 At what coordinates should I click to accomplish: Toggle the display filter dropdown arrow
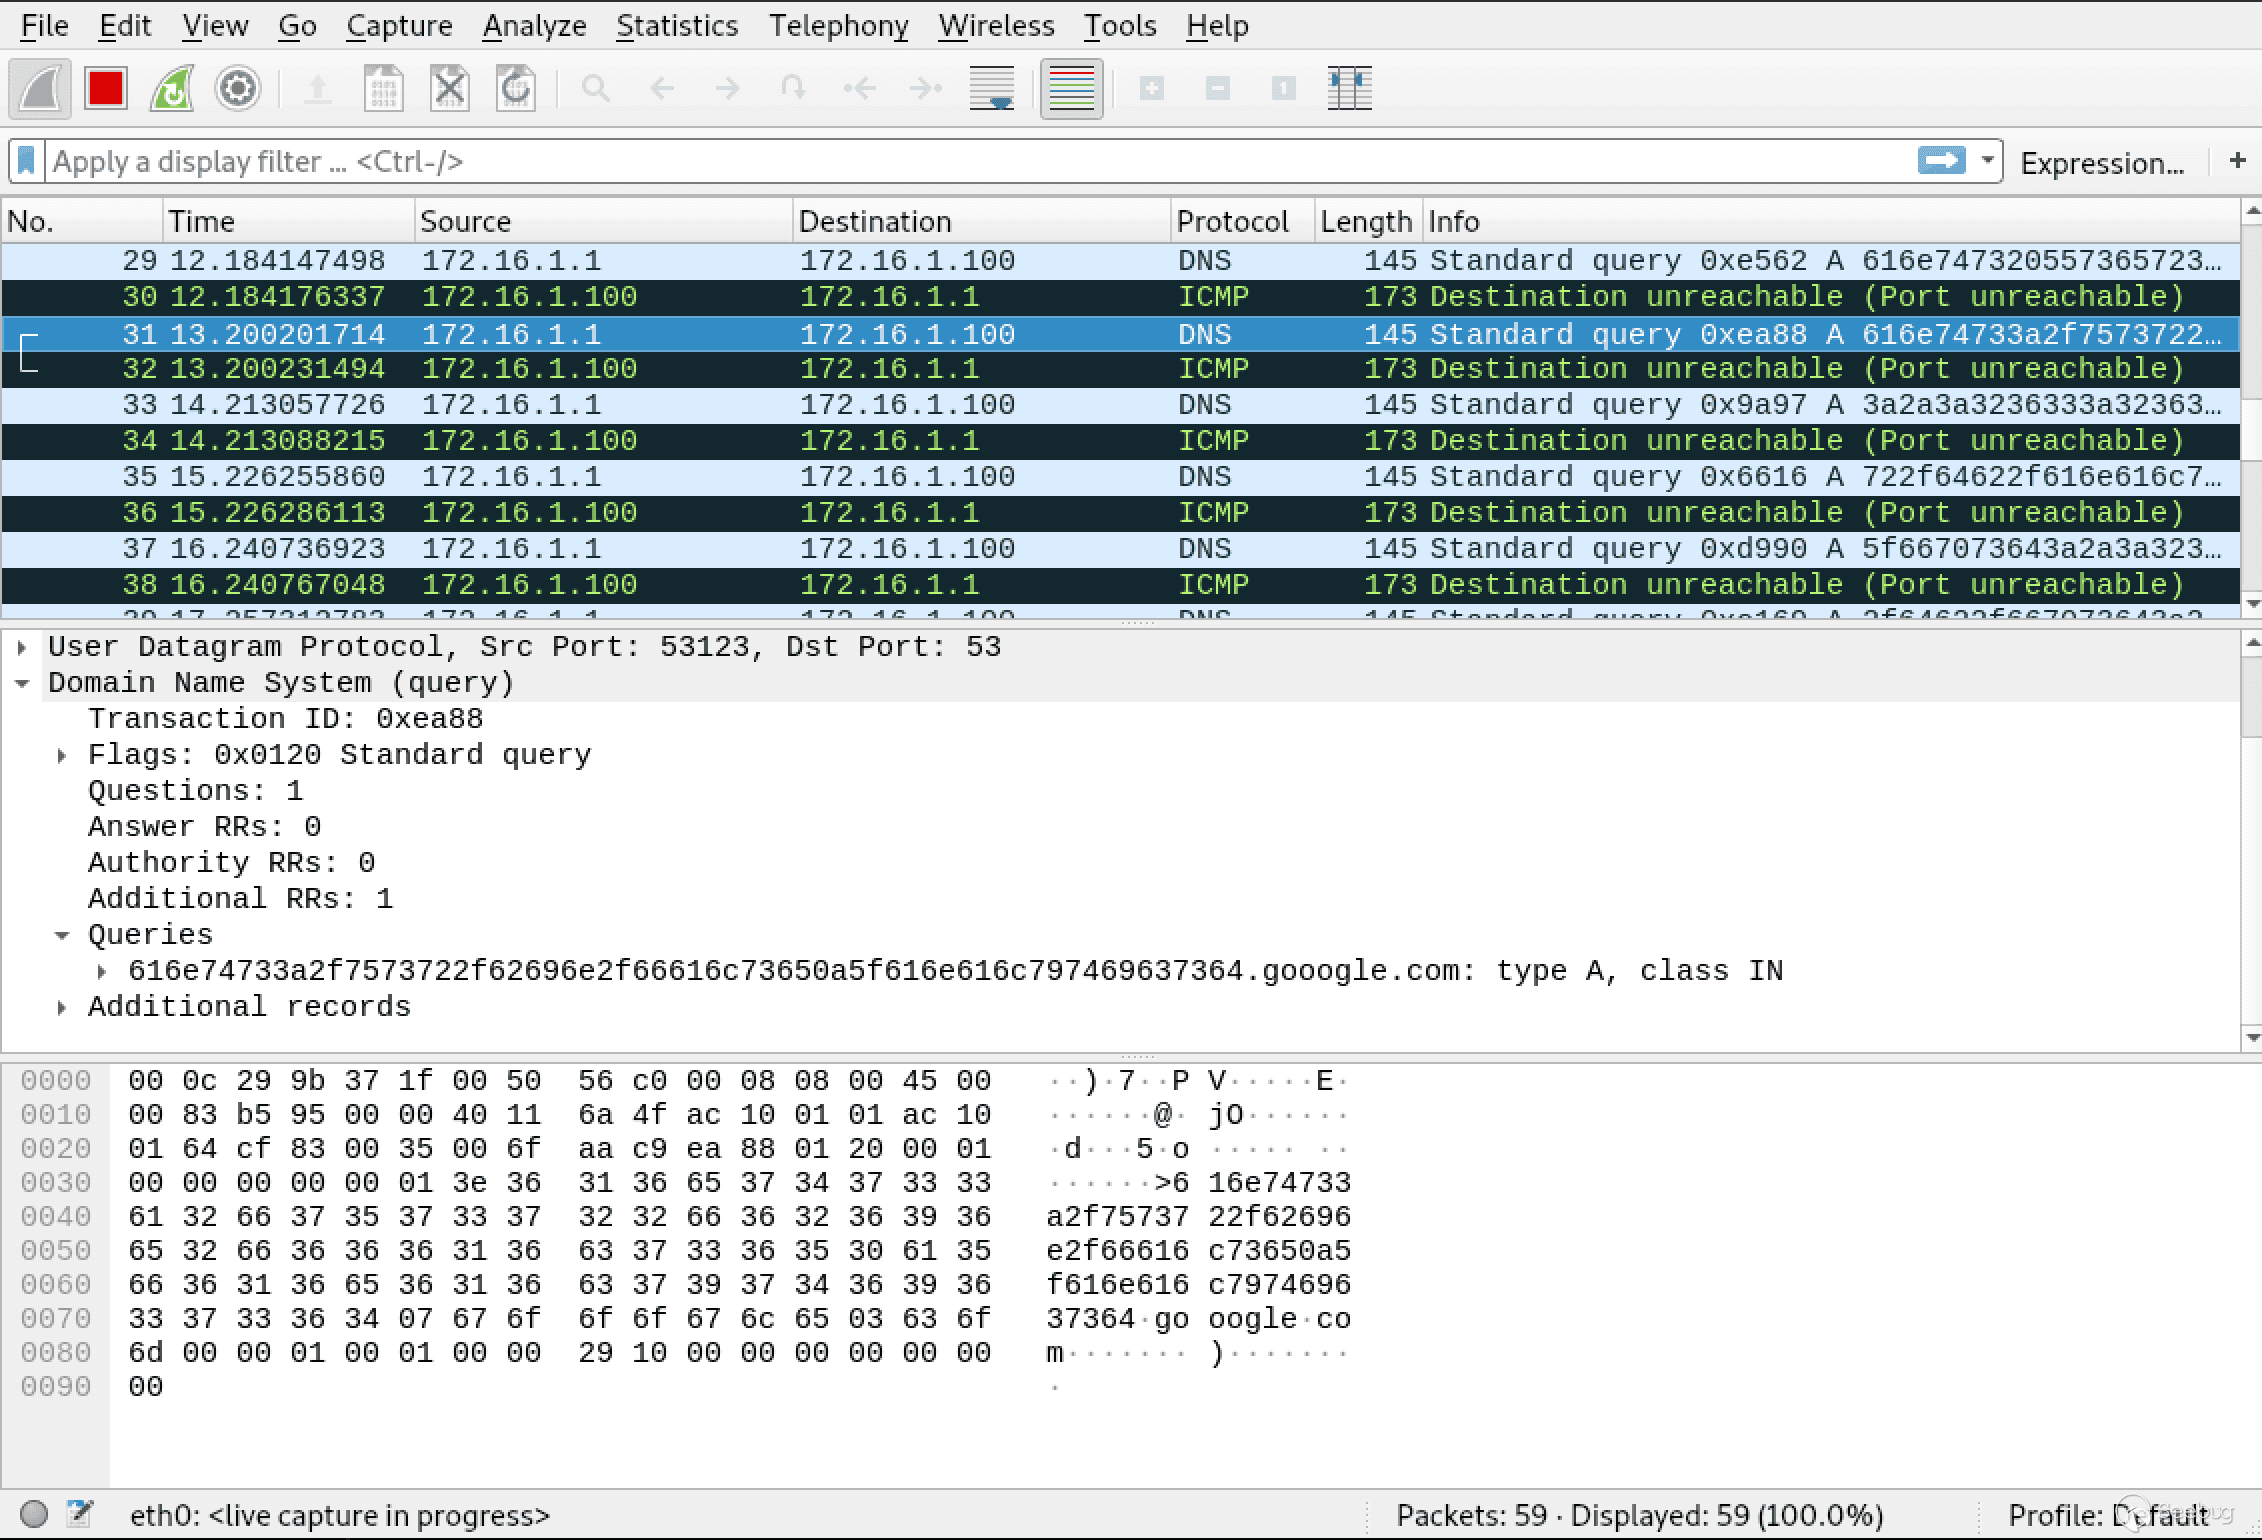pyautogui.click(x=1987, y=162)
